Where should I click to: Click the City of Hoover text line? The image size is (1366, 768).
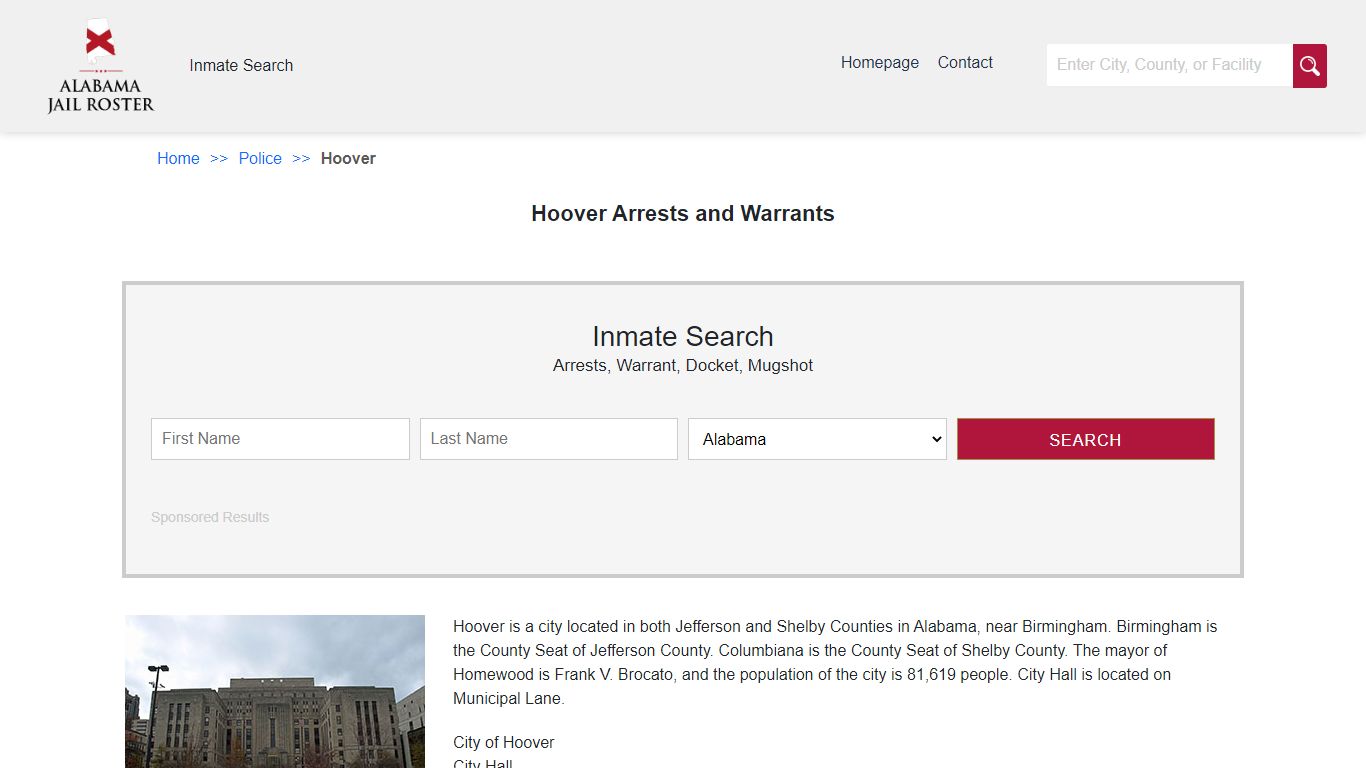(503, 742)
